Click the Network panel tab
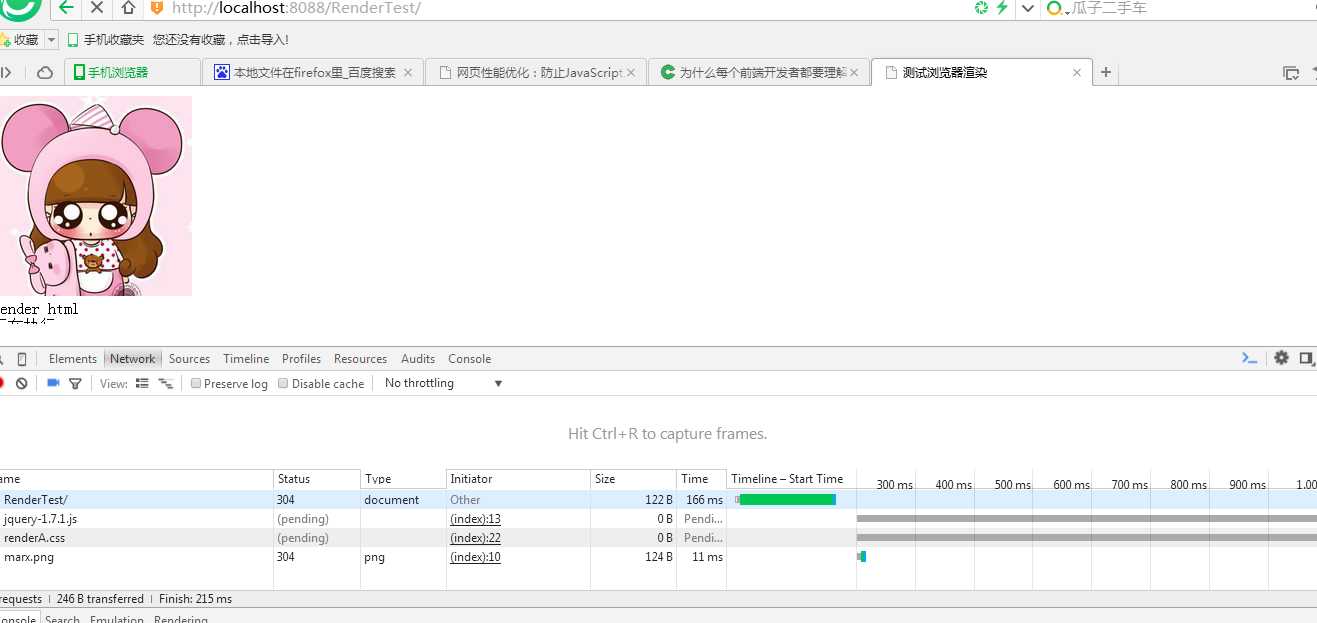This screenshot has width=1317, height=623. 133,359
